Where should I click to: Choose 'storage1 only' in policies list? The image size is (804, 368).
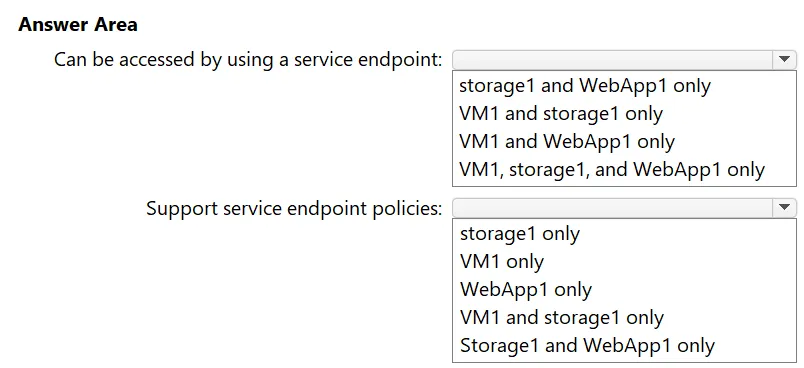click(519, 234)
